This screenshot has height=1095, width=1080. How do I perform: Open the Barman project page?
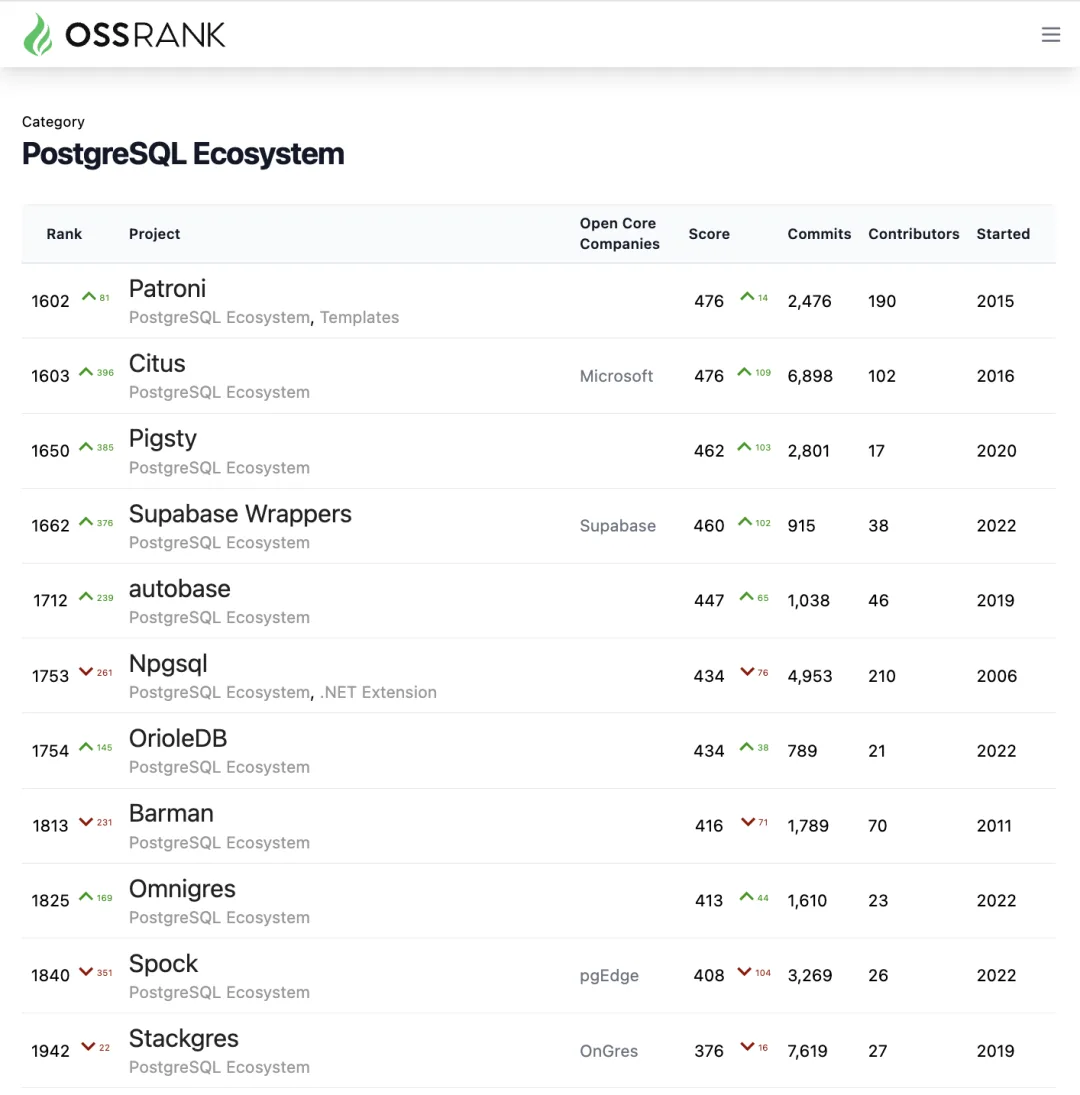[171, 814]
